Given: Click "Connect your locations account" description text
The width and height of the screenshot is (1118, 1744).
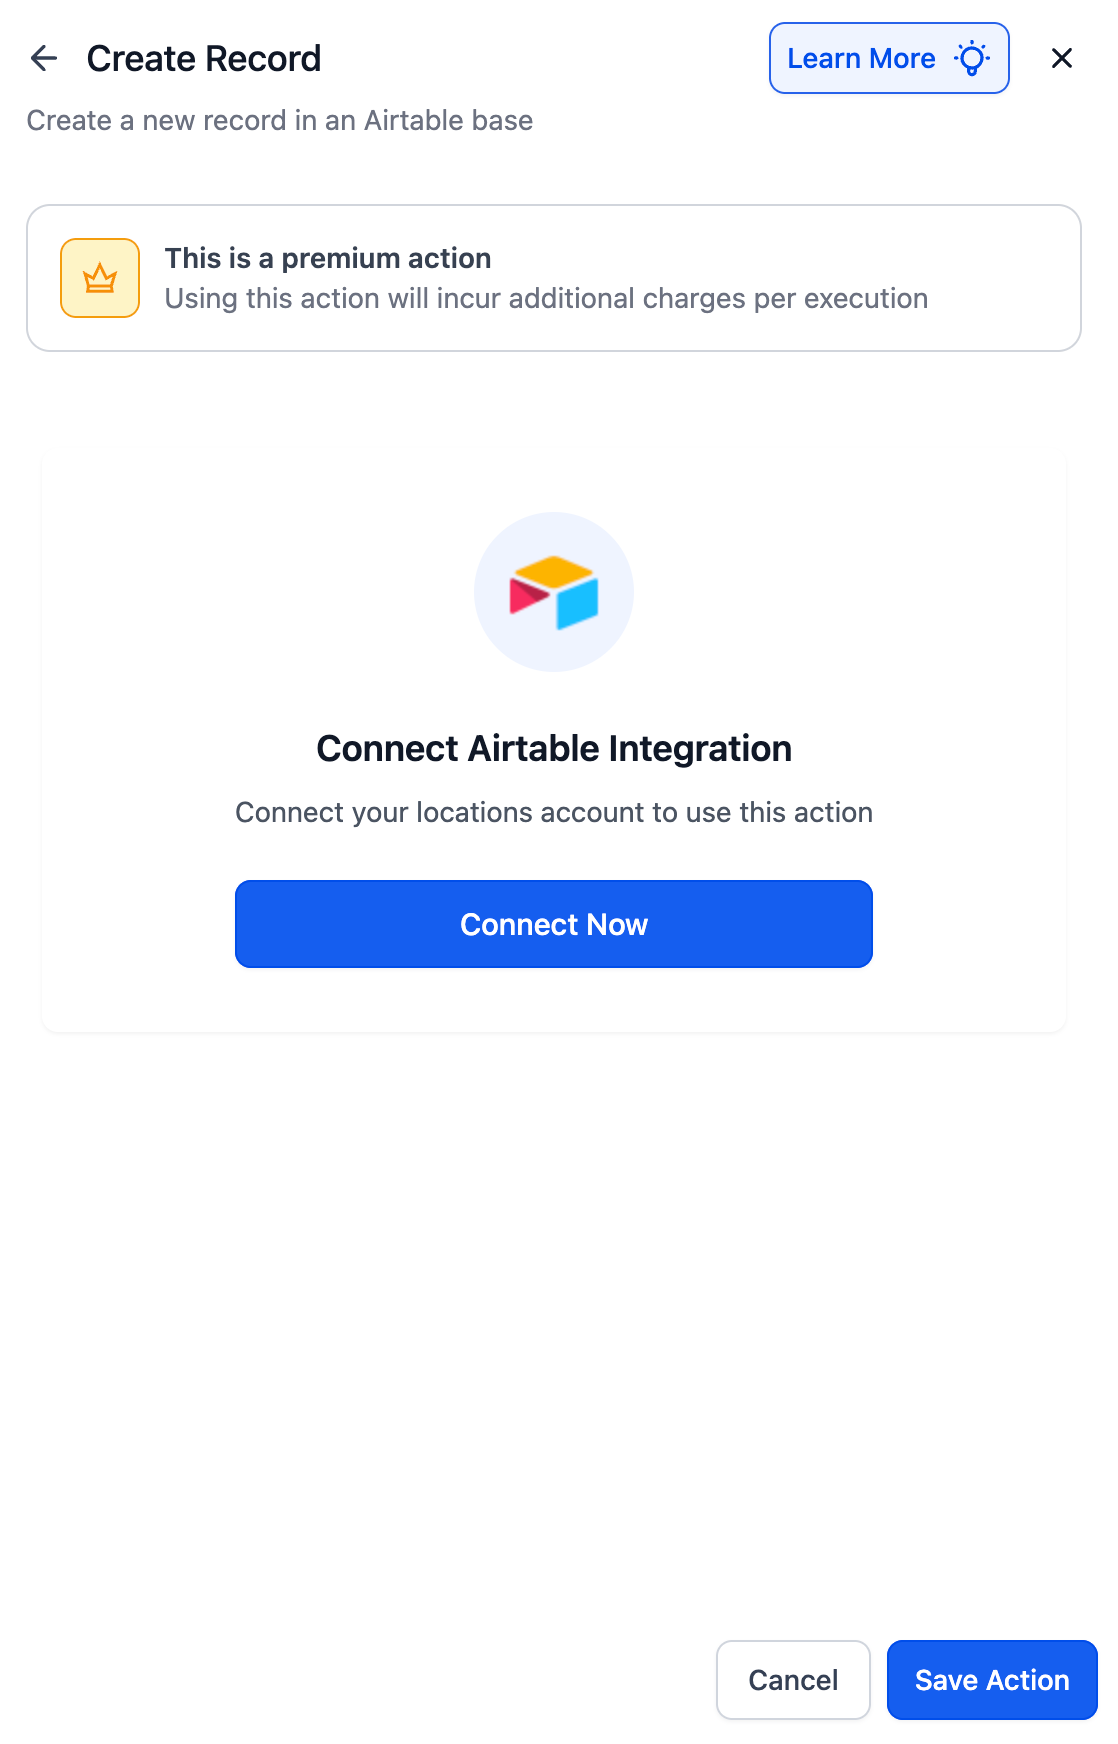Looking at the screenshot, I should (x=554, y=813).
